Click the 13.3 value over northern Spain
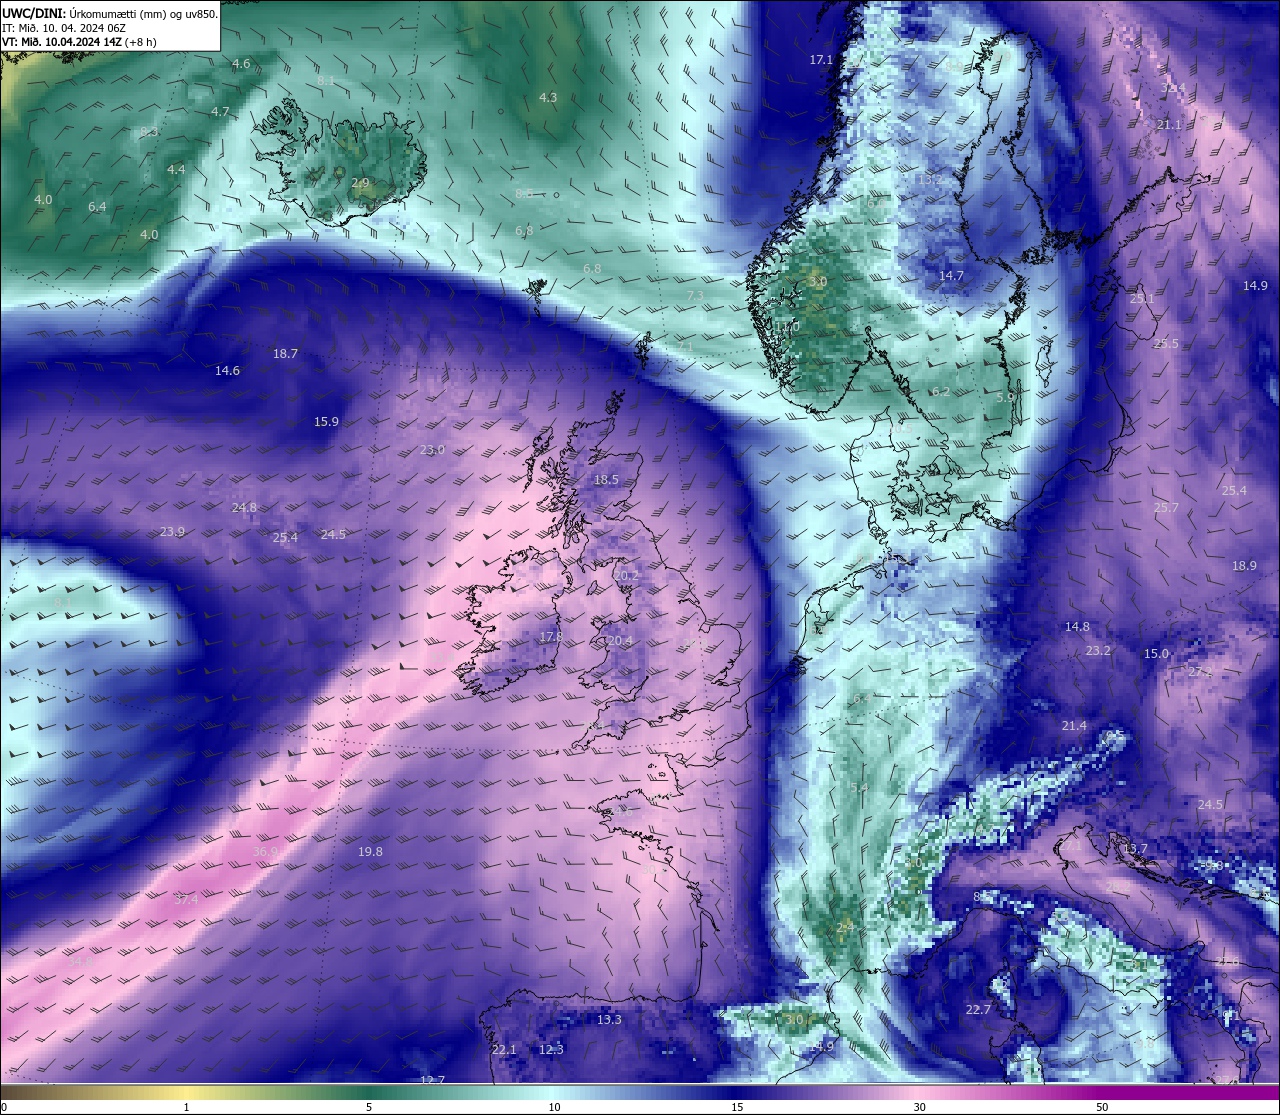 pos(609,1020)
